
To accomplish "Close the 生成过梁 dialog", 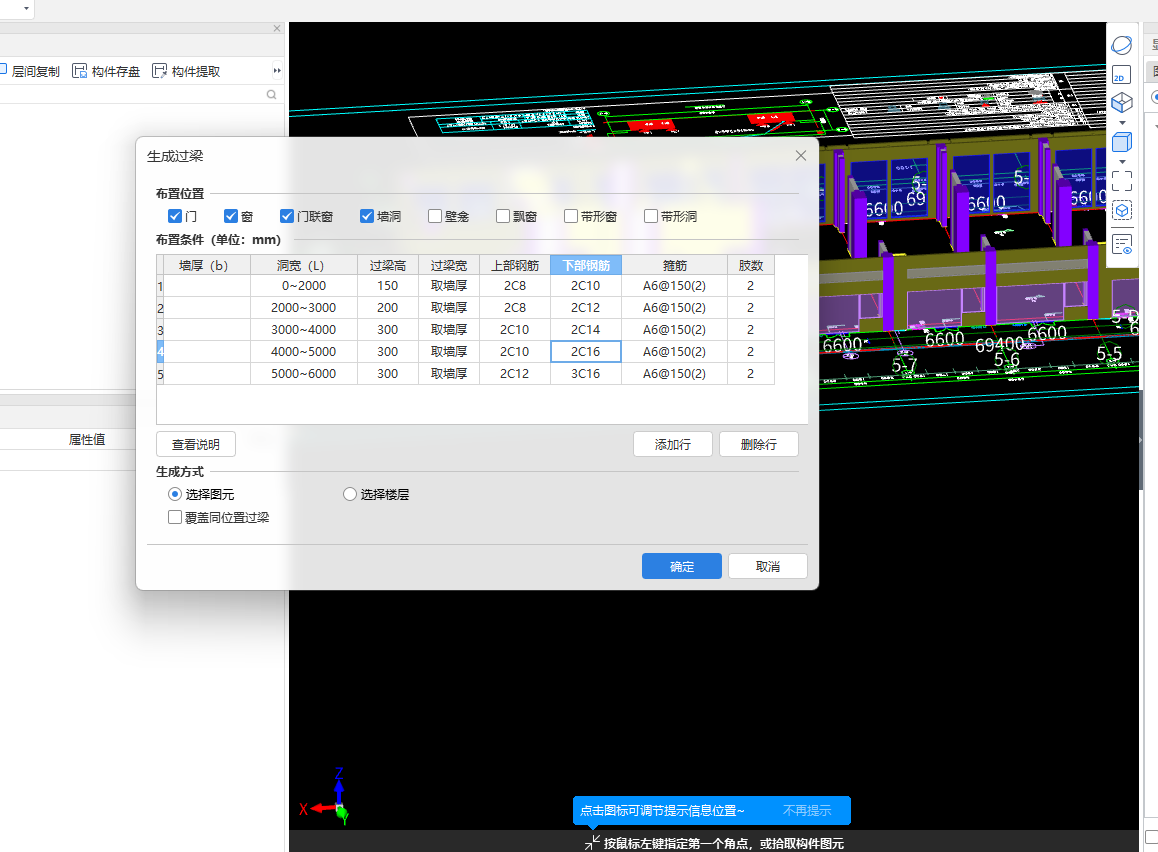I will (x=801, y=156).
